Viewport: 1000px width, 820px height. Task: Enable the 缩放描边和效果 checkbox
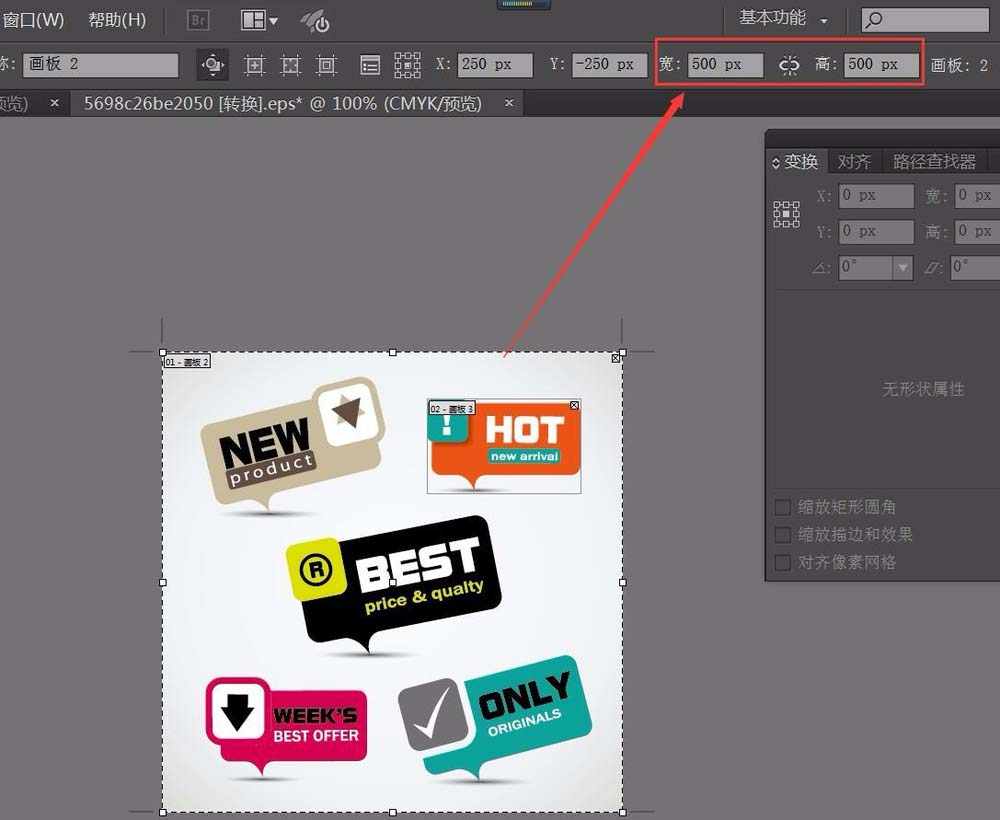coord(784,535)
